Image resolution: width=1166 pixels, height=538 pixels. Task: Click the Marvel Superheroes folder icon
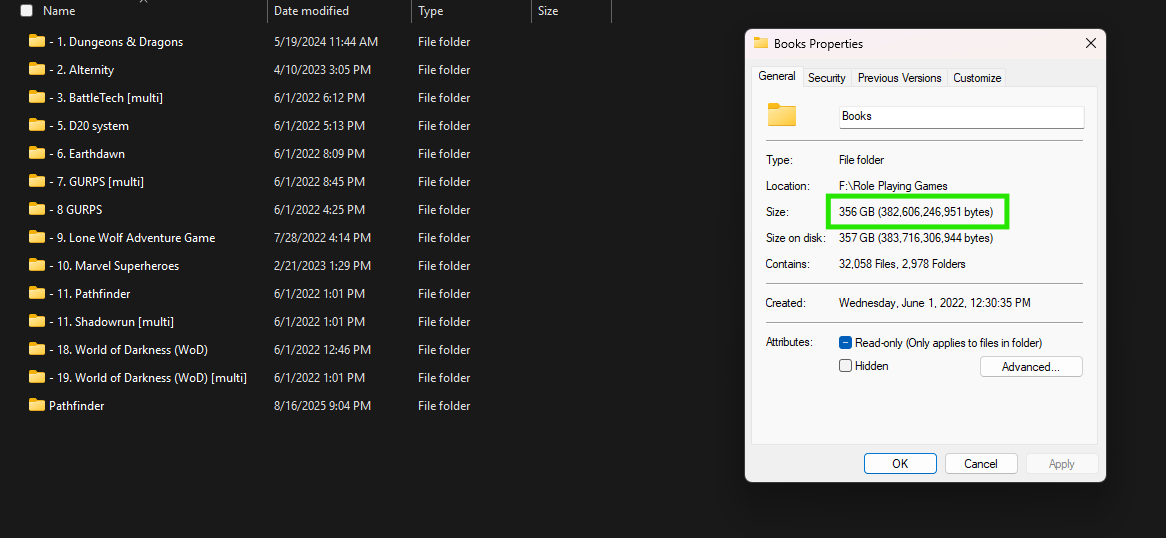pos(37,265)
